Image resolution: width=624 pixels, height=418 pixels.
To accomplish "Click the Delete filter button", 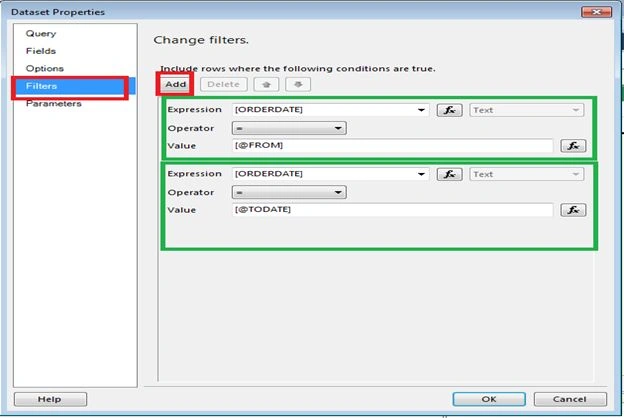I will click(x=224, y=84).
